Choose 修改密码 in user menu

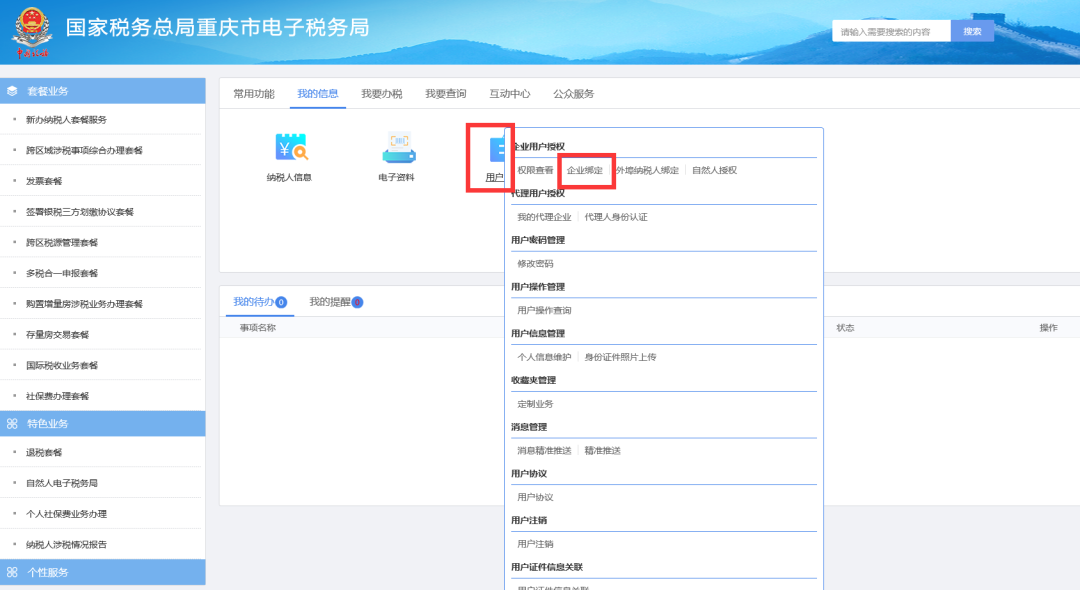coord(535,264)
